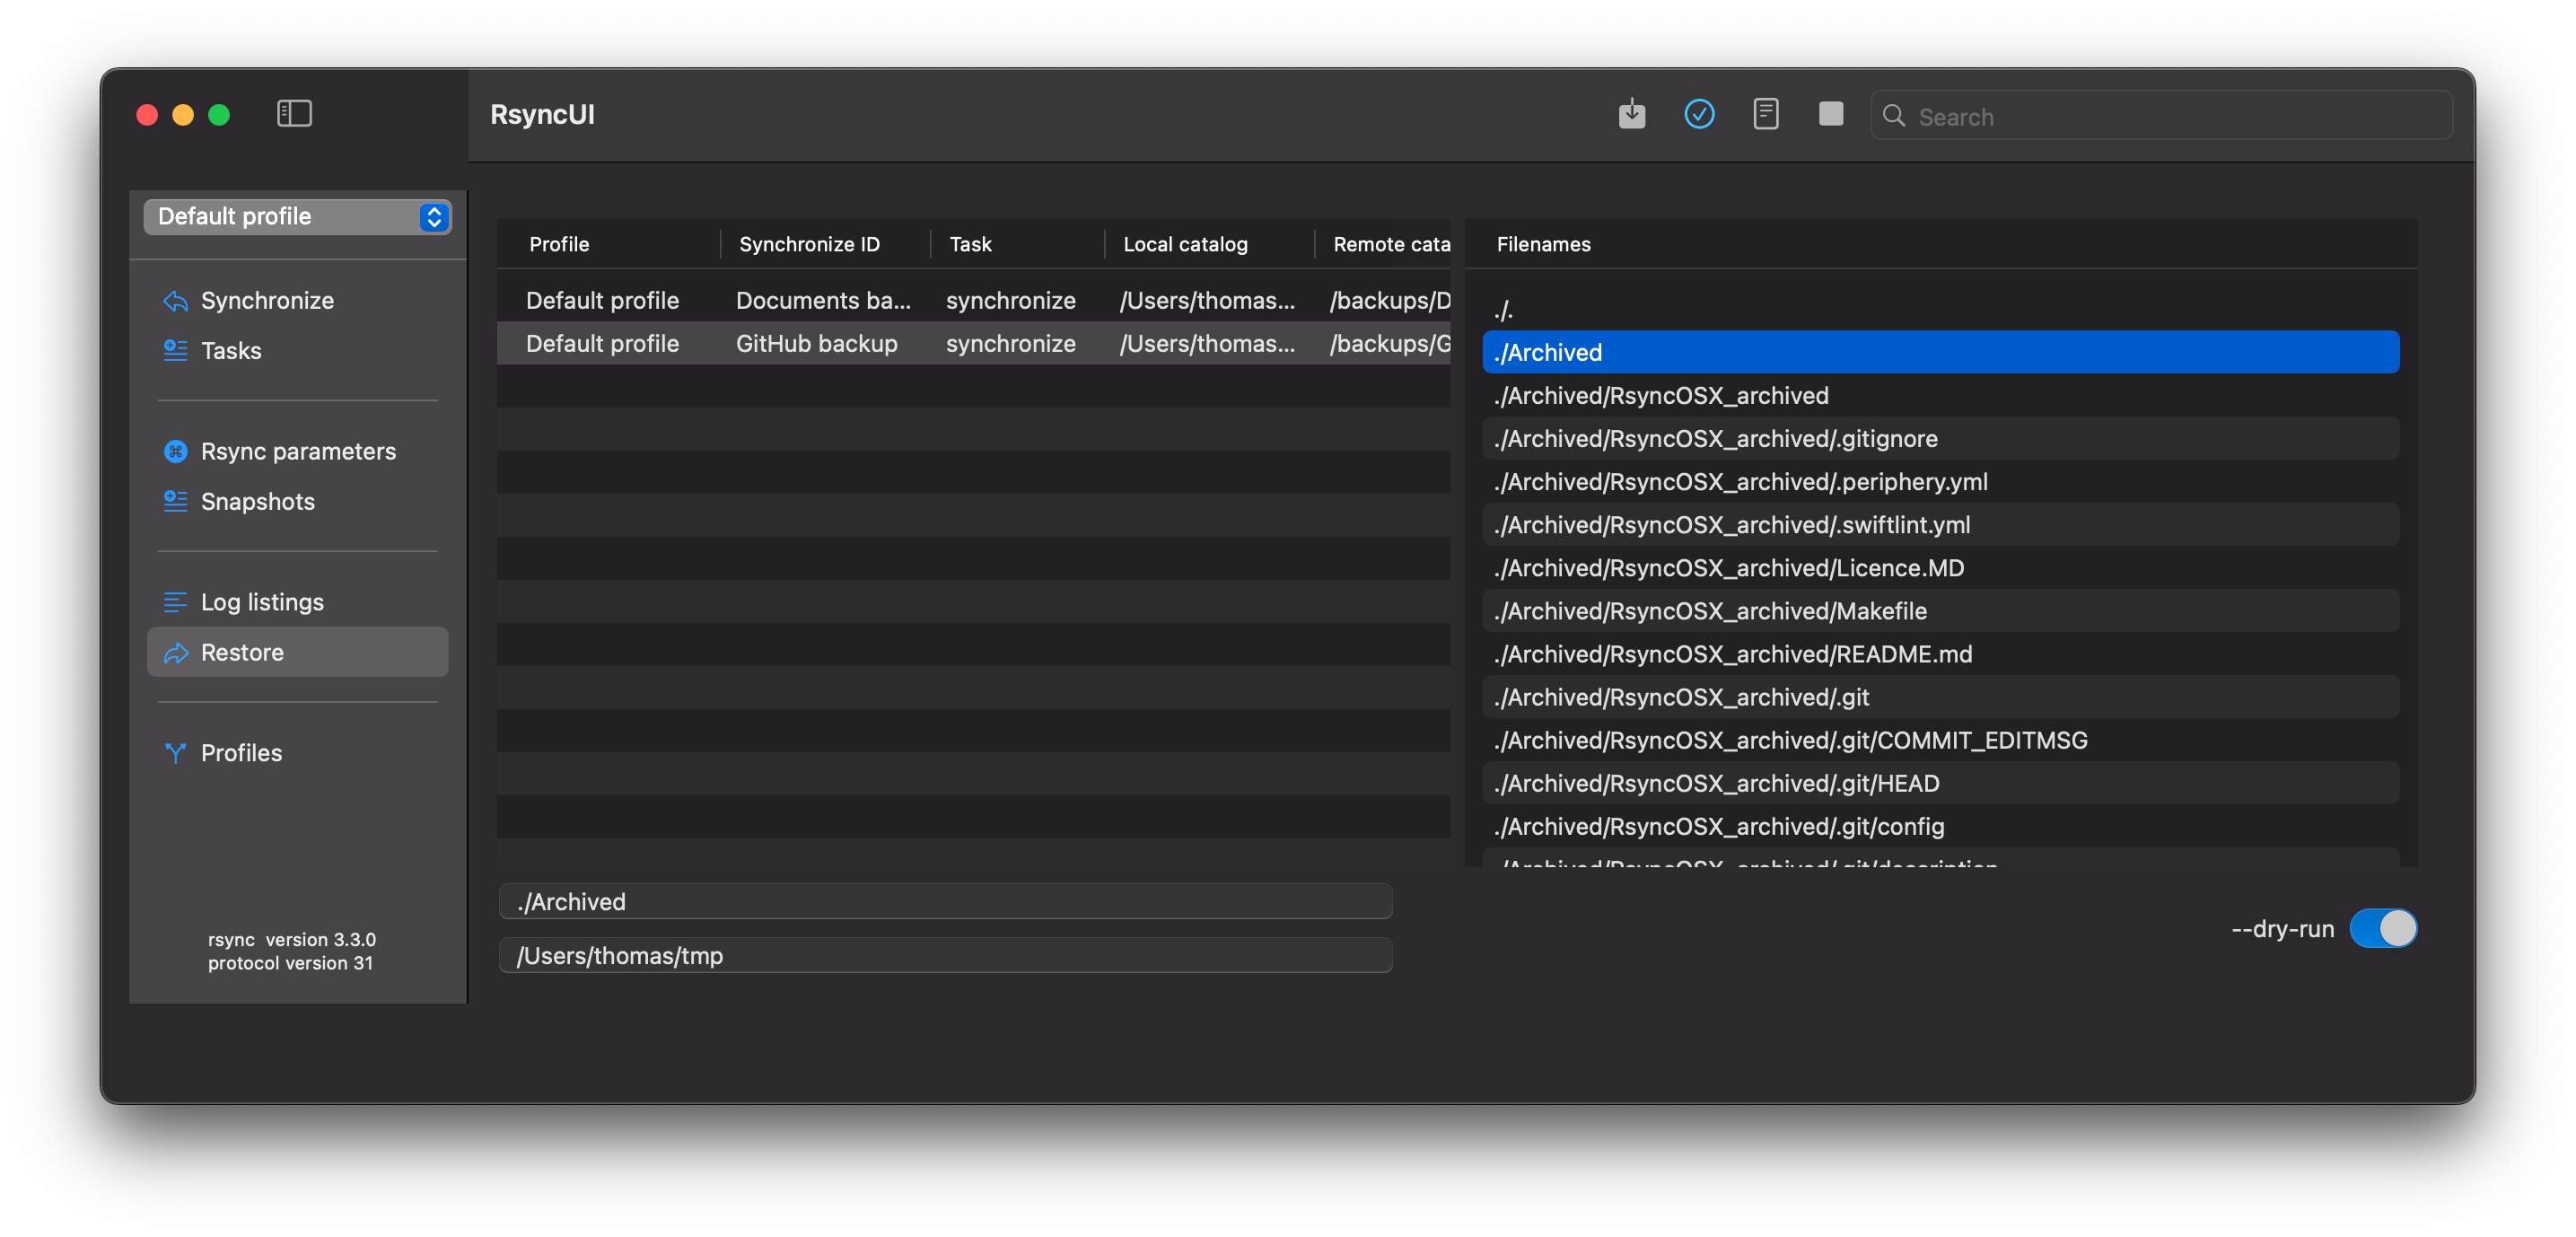Toggle the sidebar visibility icon
The height and width of the screenshot is (1237, 2576).
294,114
